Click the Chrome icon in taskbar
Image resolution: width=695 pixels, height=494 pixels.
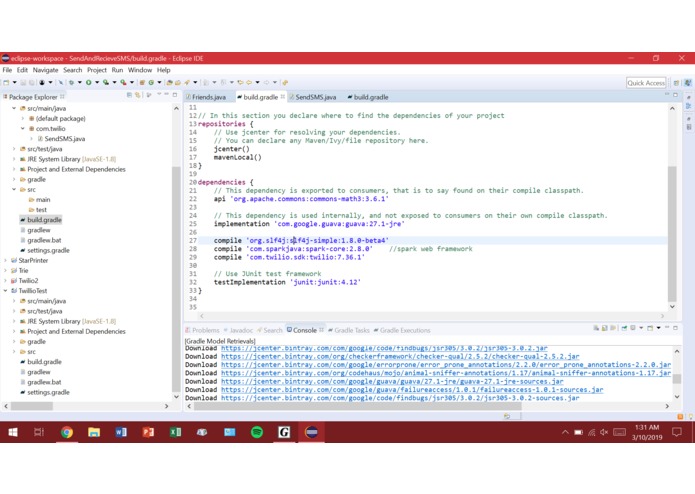point(67,432)
